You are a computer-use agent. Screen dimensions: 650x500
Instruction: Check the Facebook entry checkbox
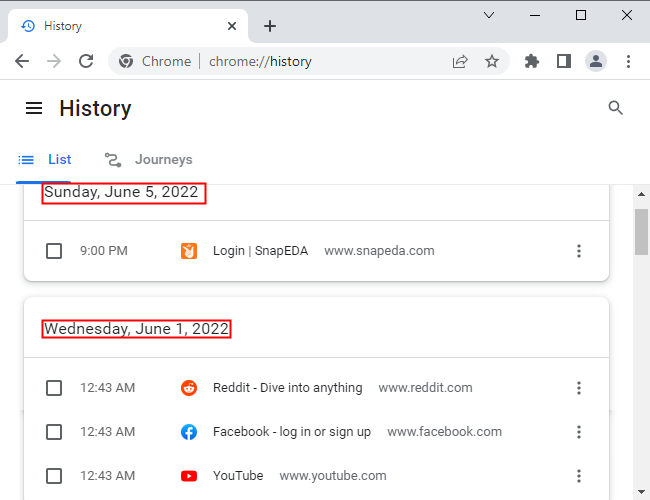[x=54, y=432]
